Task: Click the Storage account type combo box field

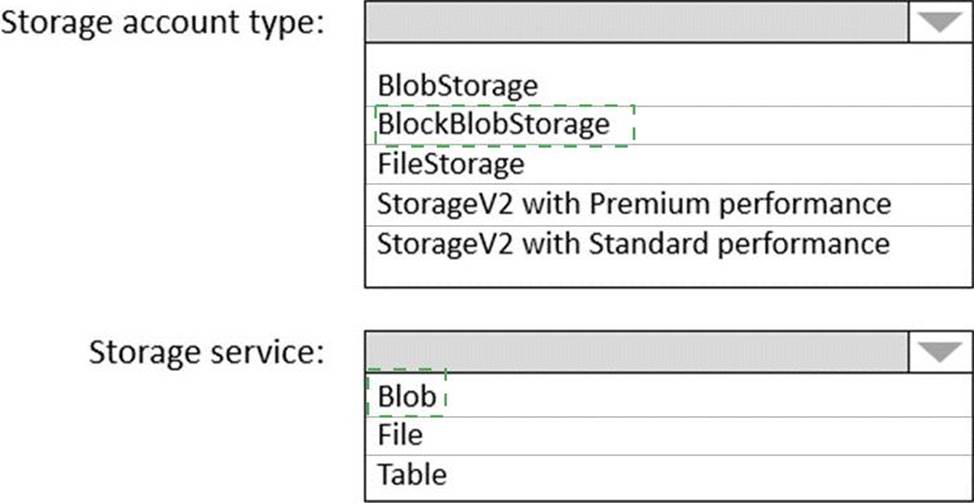Action: pyautogui.click(x=637, y=24)
